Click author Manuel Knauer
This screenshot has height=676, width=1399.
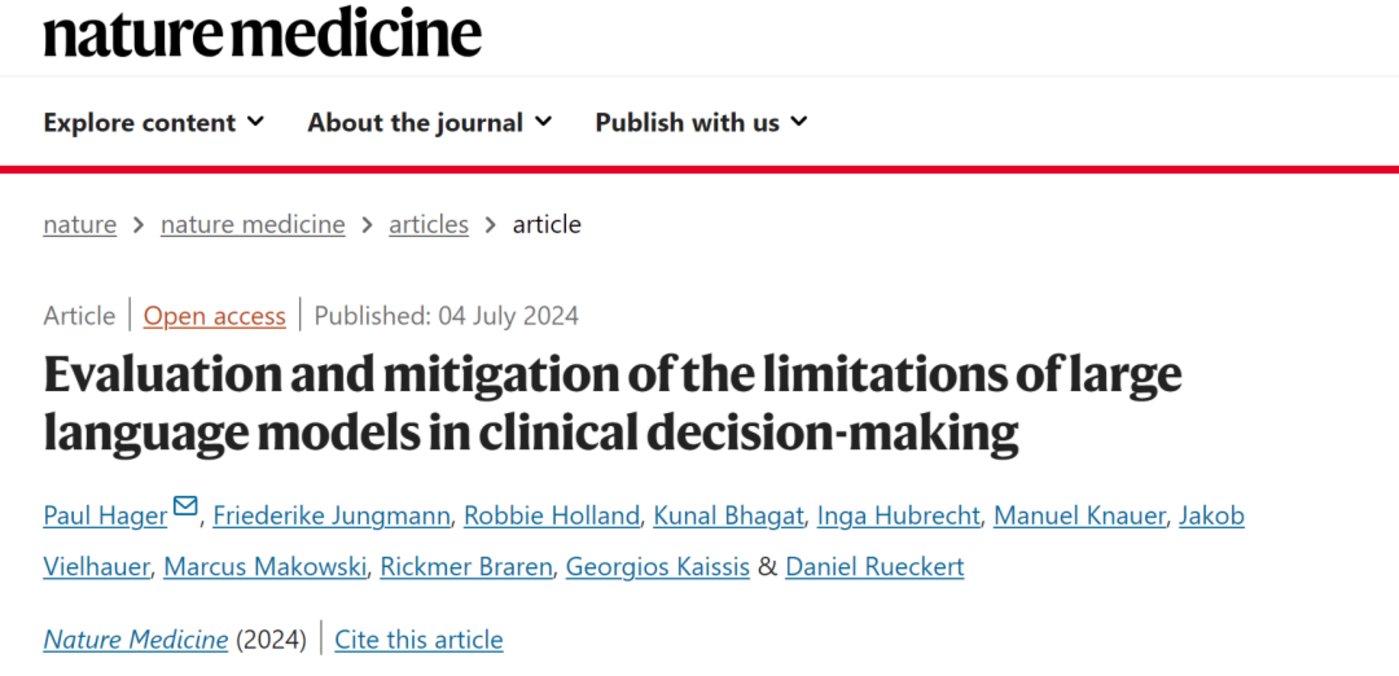1079,516
